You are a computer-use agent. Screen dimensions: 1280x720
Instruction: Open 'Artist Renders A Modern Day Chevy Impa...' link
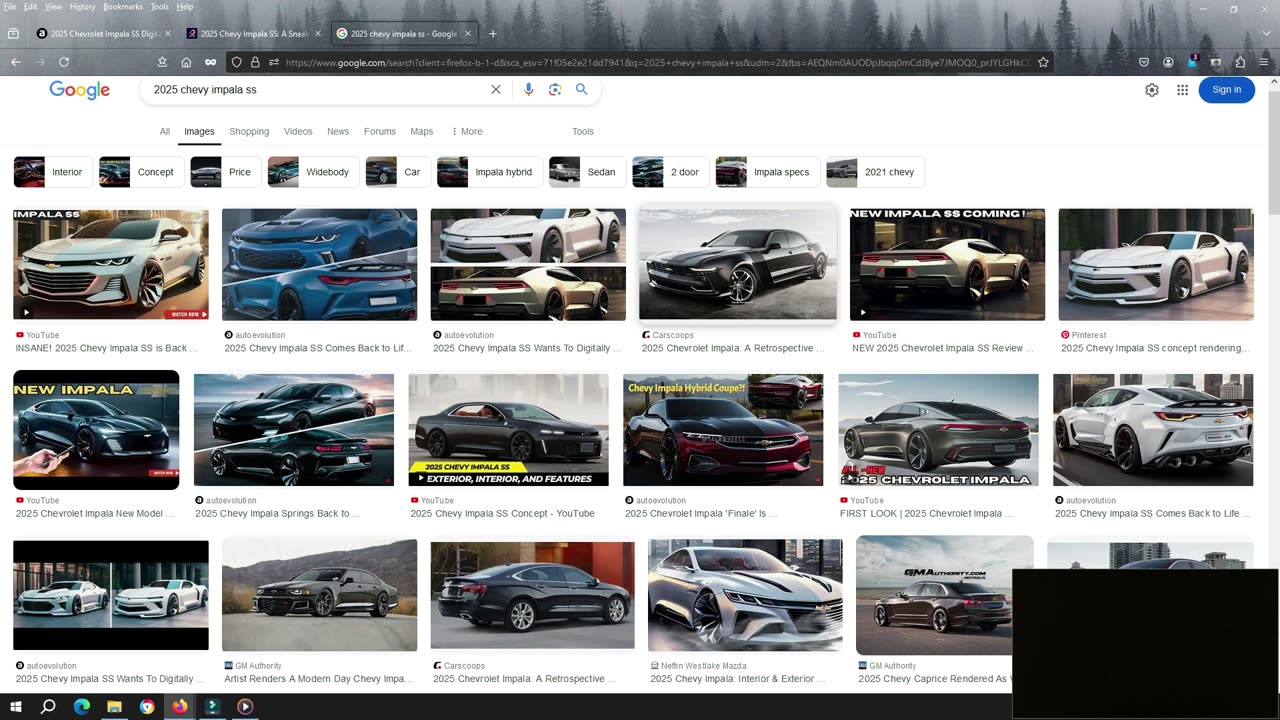[316, 678]
